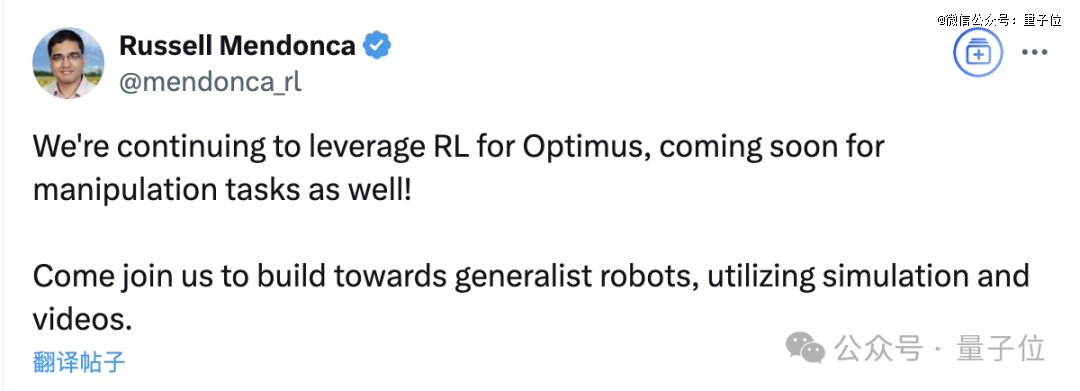Viewport: 1080px width, 391px height.
Task: Click the WeChat logo in the watermark
Action: 805,347
